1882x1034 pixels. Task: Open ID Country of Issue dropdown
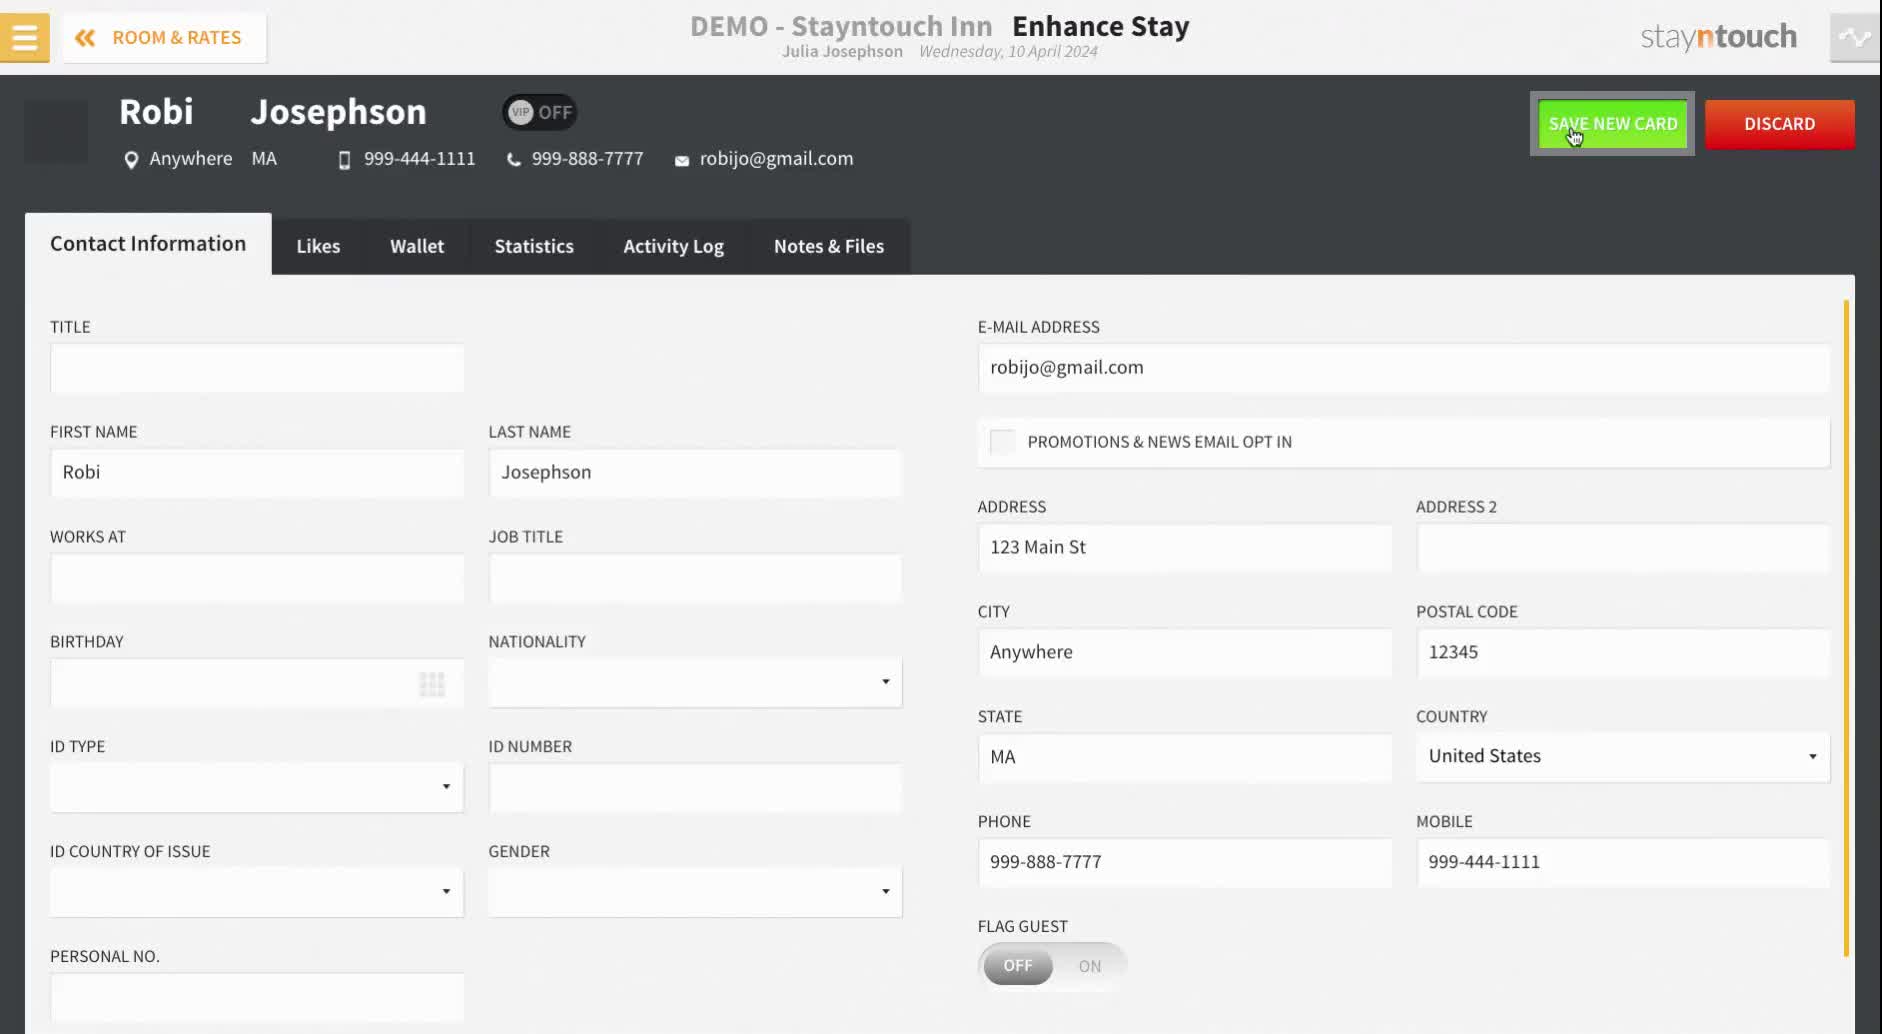pos(257,892)
